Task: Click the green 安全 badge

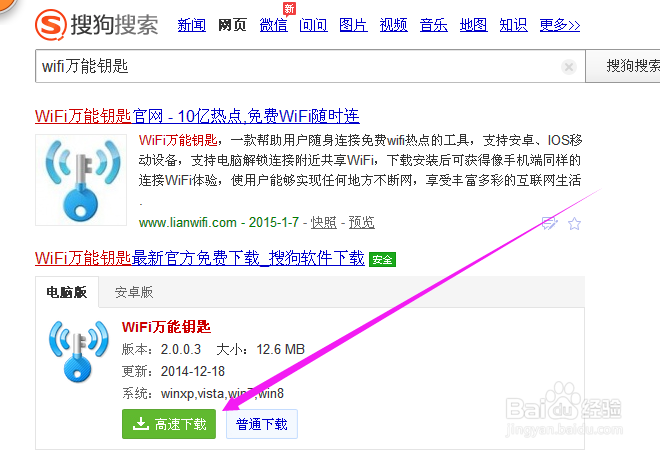Action: coord(382,259)
